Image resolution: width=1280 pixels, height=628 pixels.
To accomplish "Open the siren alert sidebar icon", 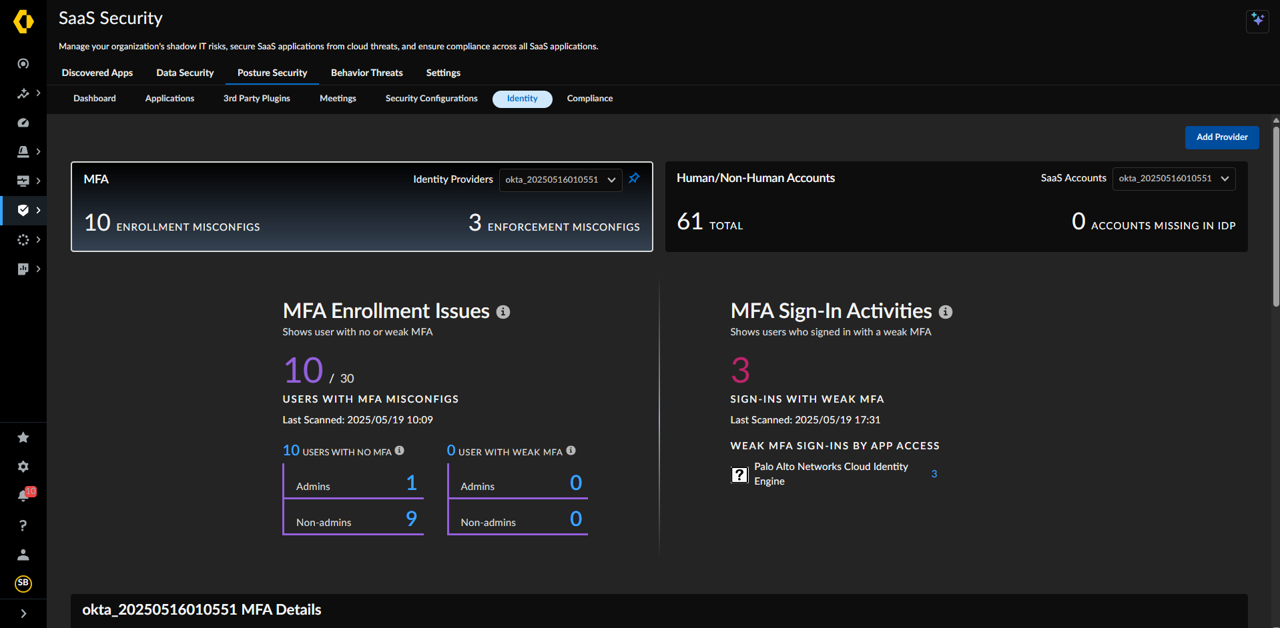I will (23, 152).
